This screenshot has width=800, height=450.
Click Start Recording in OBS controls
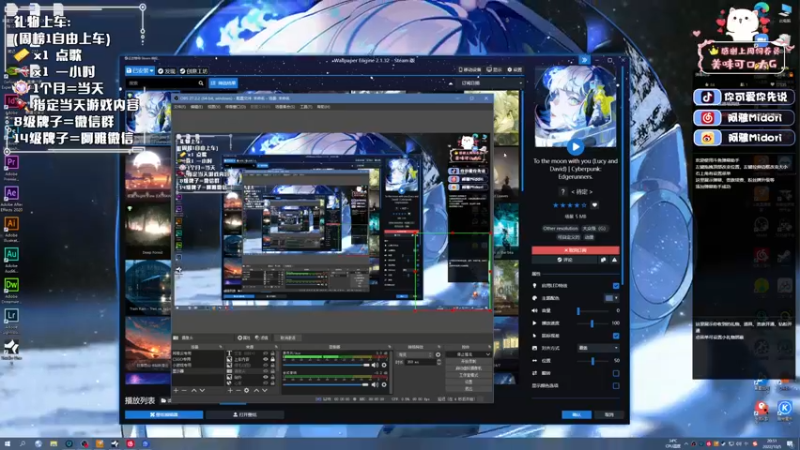468,361
